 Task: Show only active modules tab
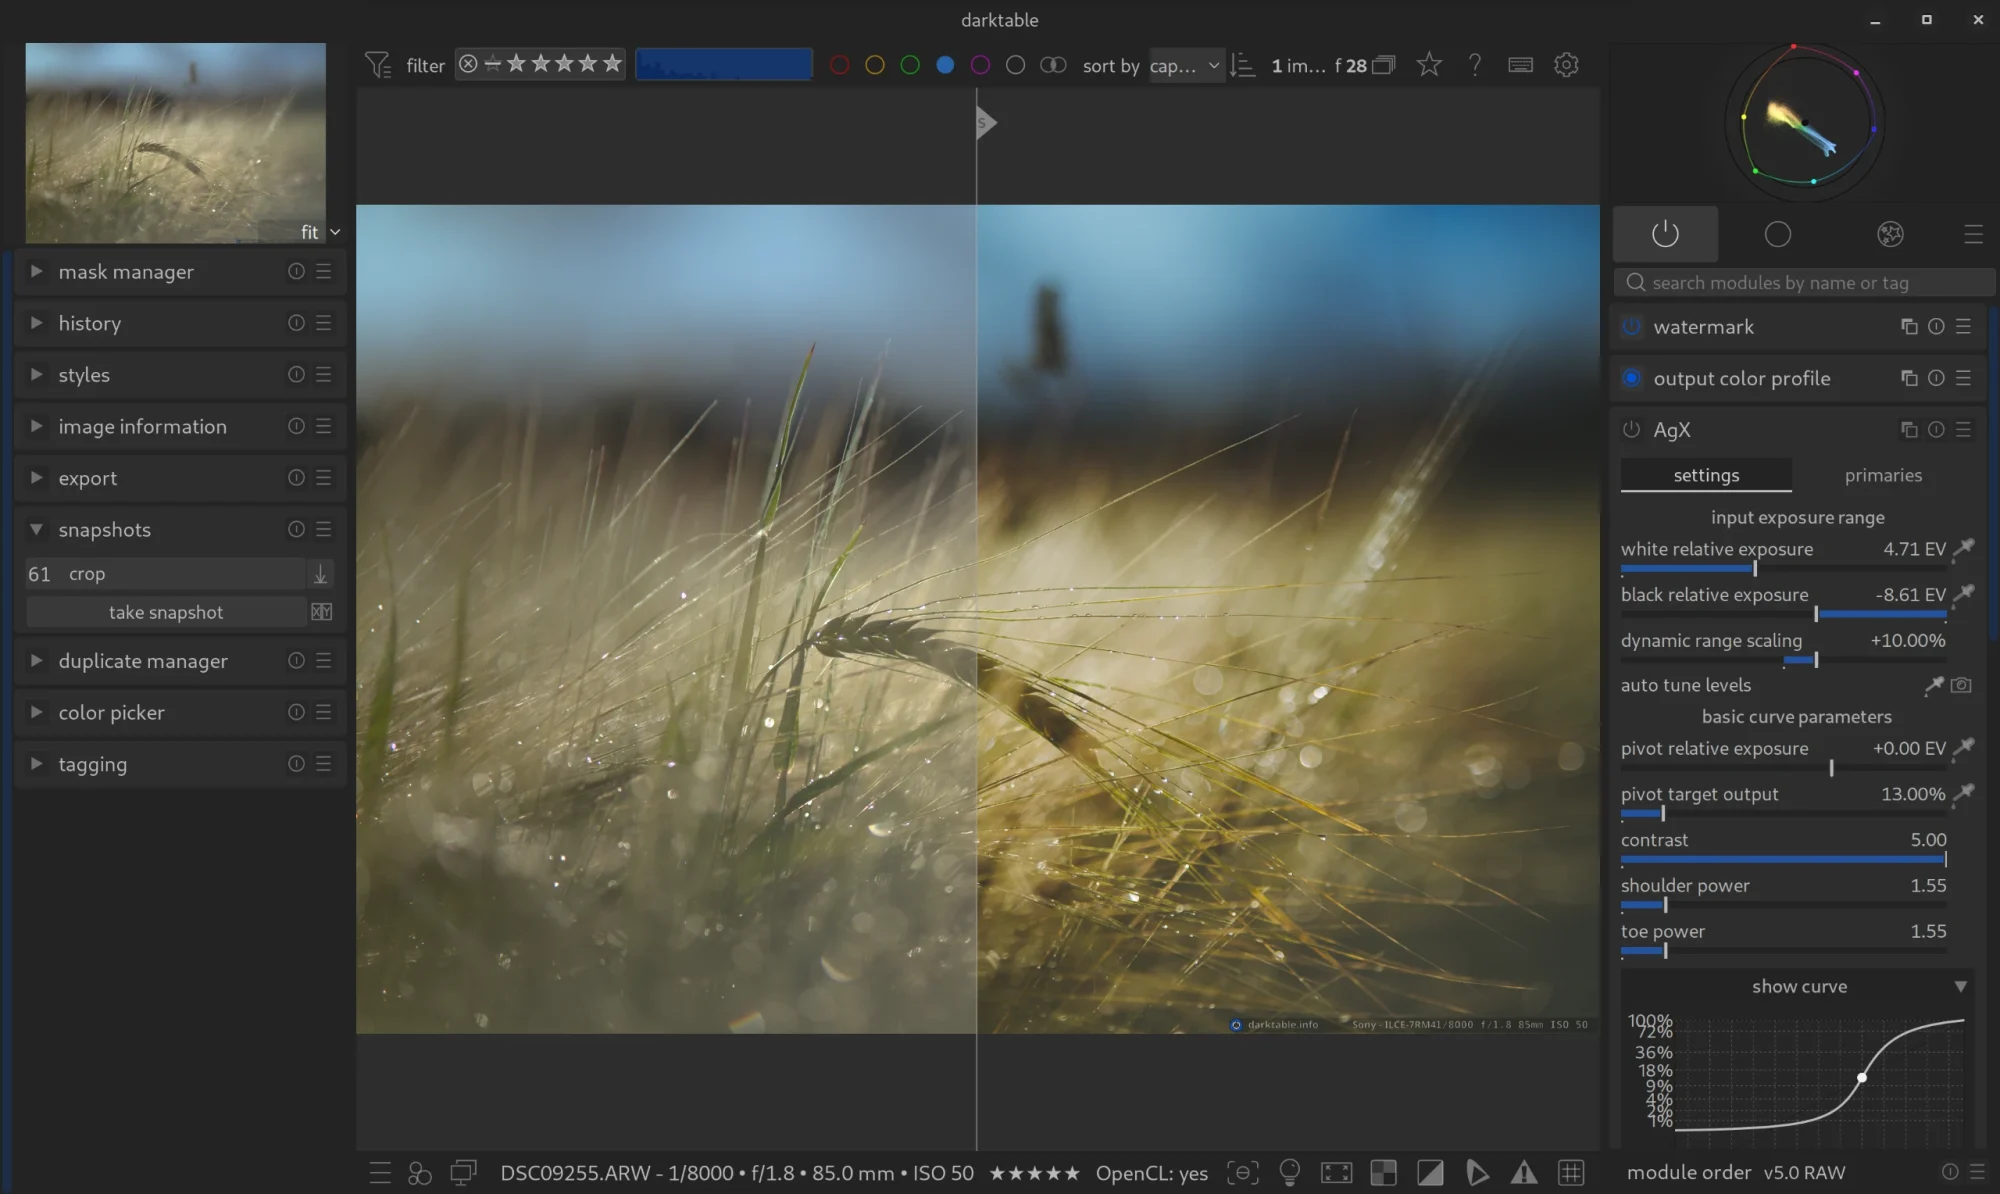(x=1665, y=234)
